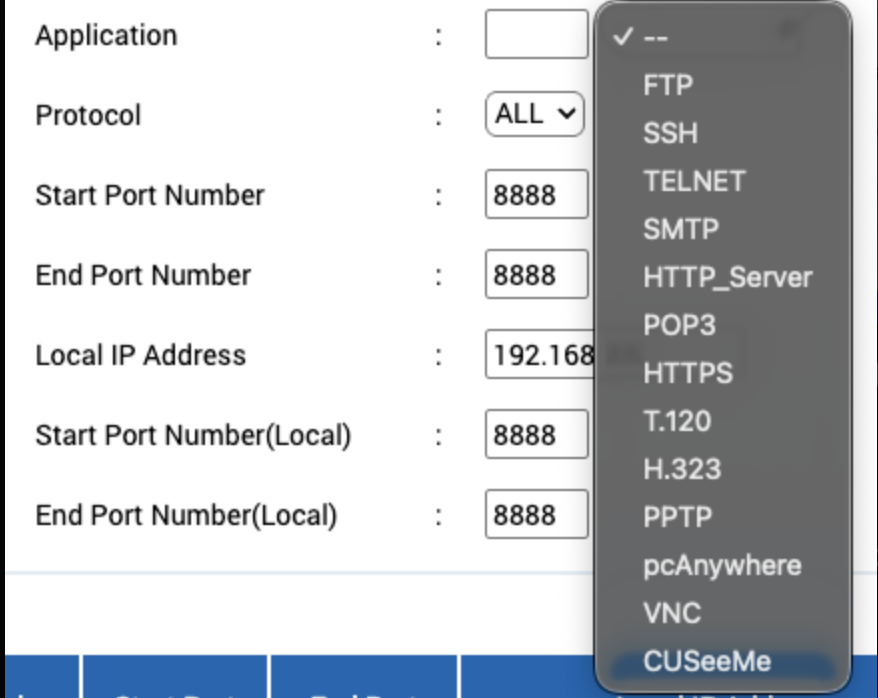The width and height of the screenshot is (878, 698).
Task: Pick the TELNET application option
Action: tap(694, 181)
